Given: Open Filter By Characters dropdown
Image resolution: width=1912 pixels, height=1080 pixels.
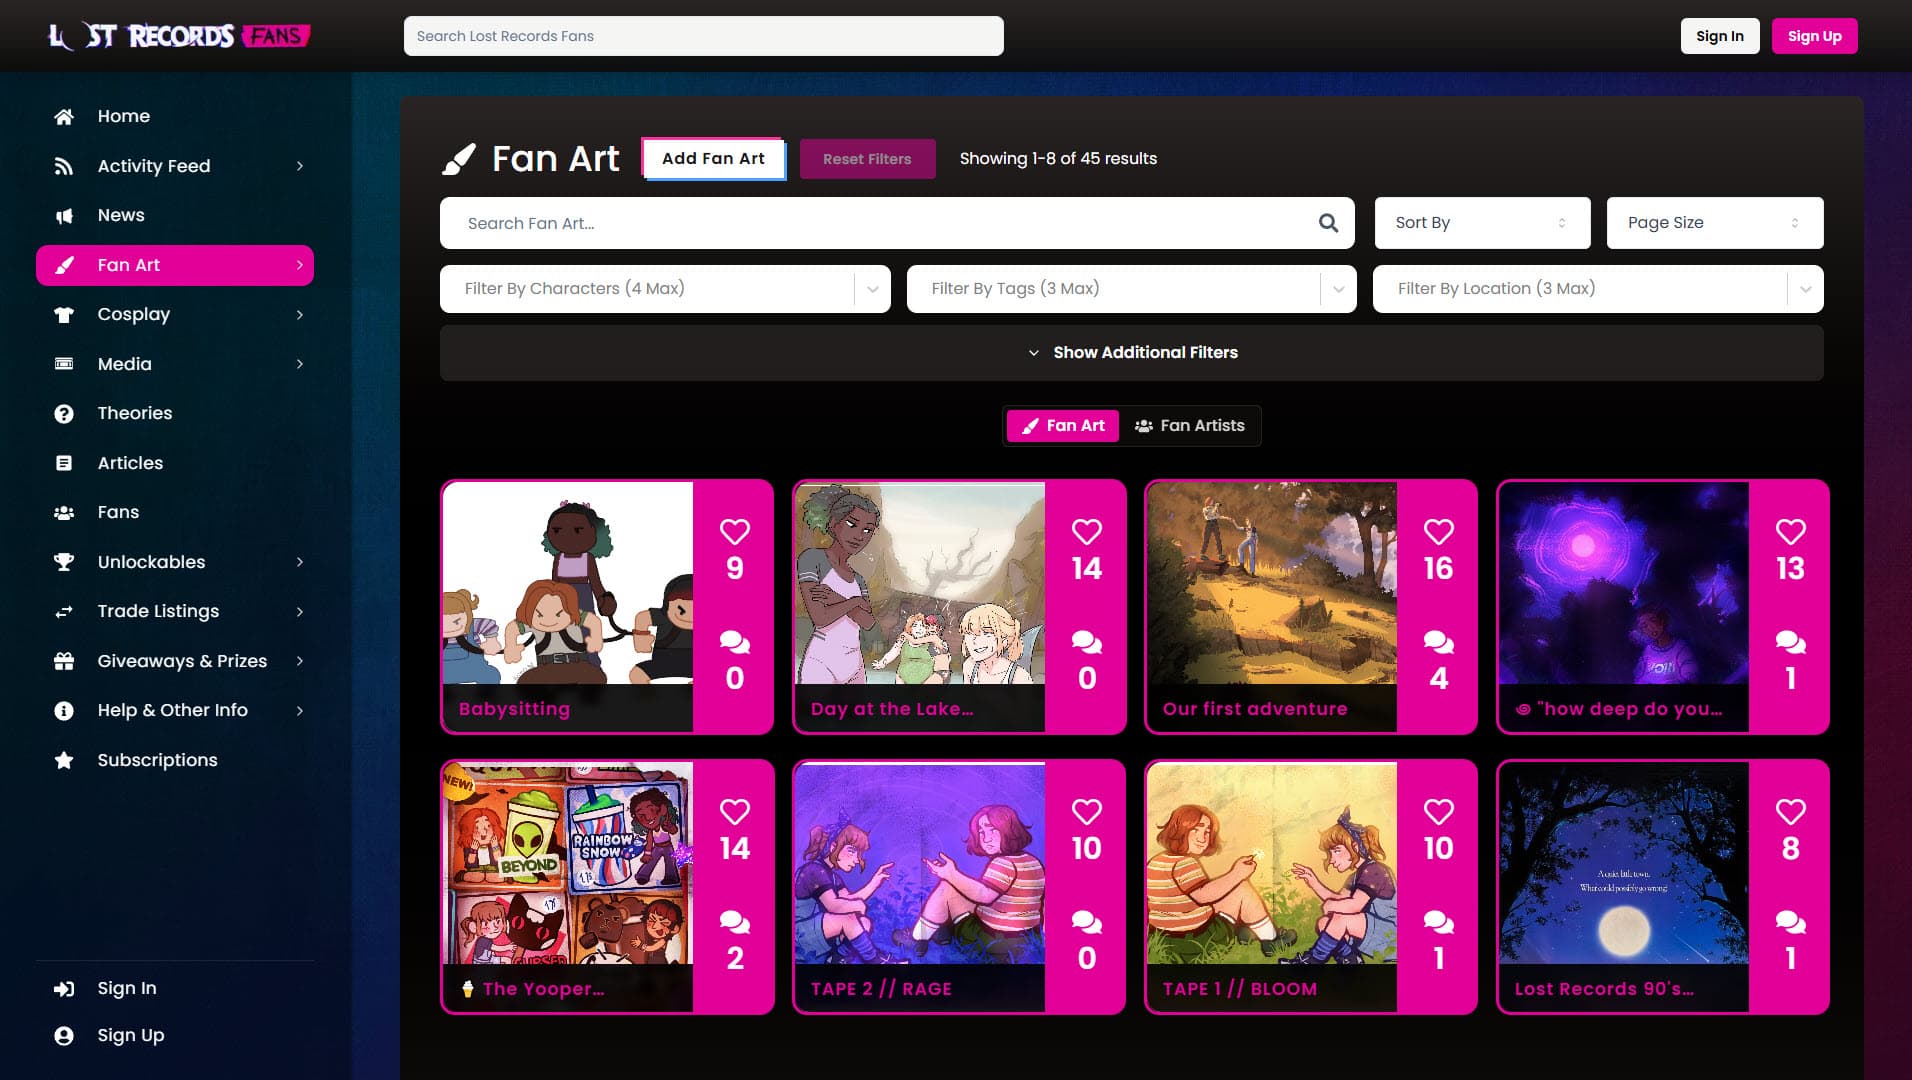Looking at the screenshot, I should [x=665, y=289].
